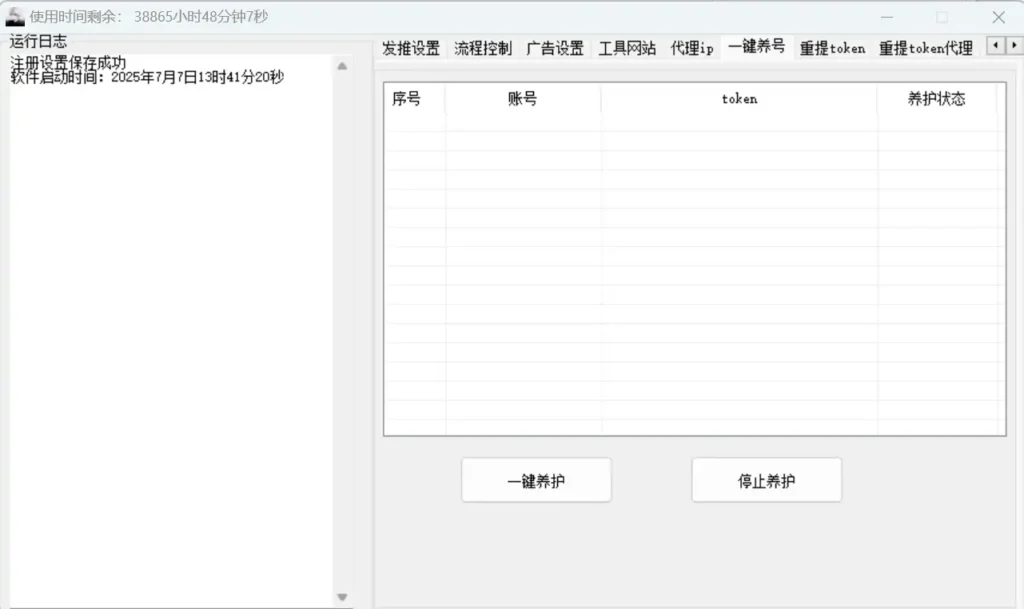Click the 一键养护 button
Screen dimensions: 1024x609
point(536,480)
